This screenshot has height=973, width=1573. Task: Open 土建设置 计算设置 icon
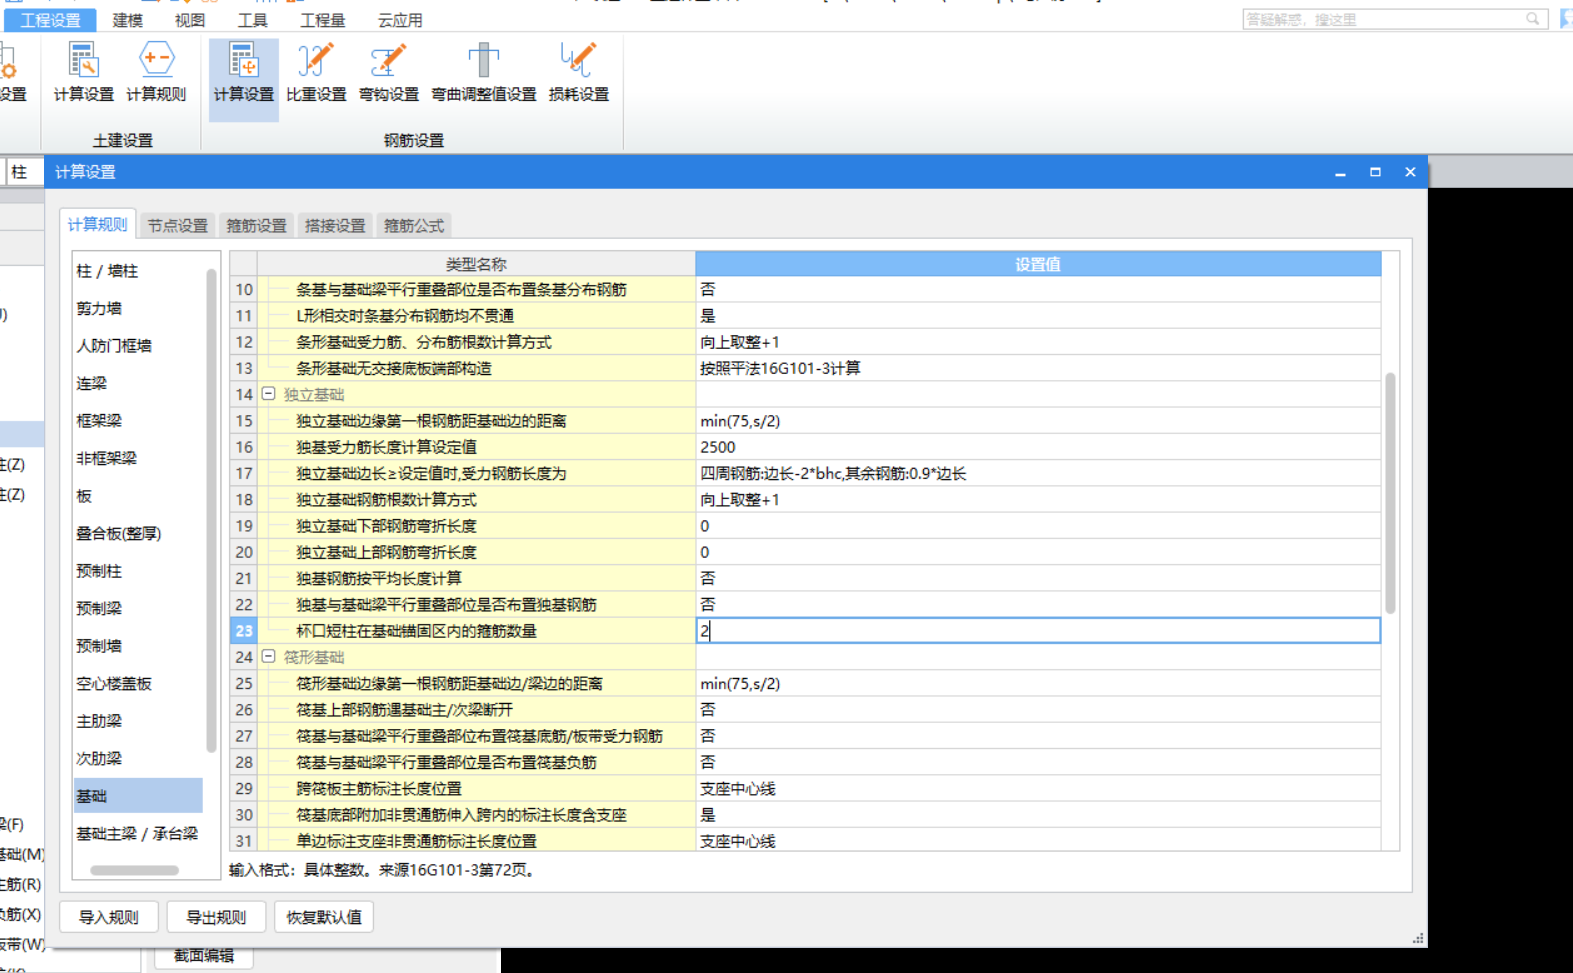pos(83,73)
